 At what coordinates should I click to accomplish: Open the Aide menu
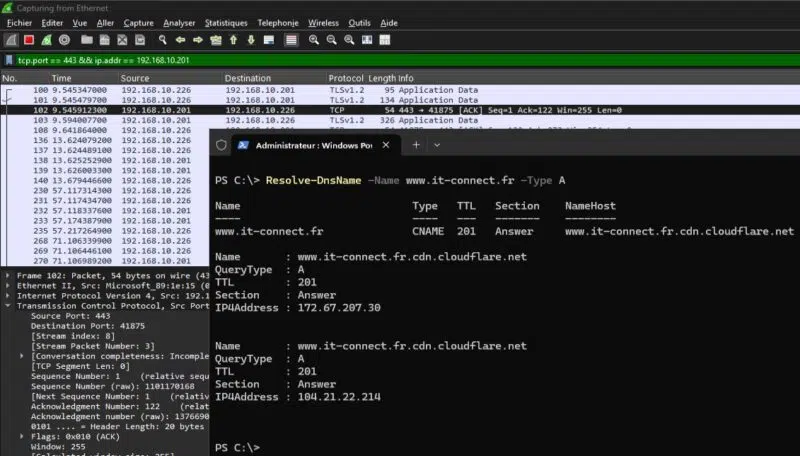(389, 23)
